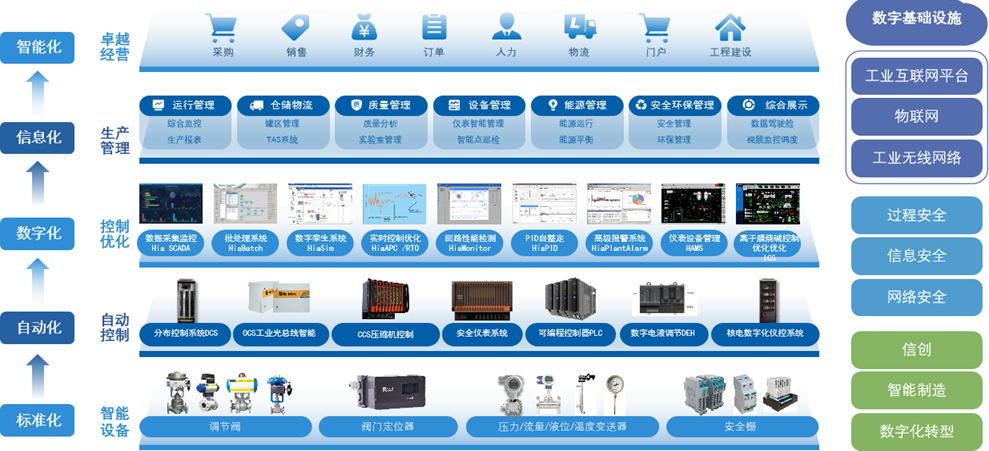Click the 采购 shopping cart icon
989x451 pixels.
click(x=222, y=27)
